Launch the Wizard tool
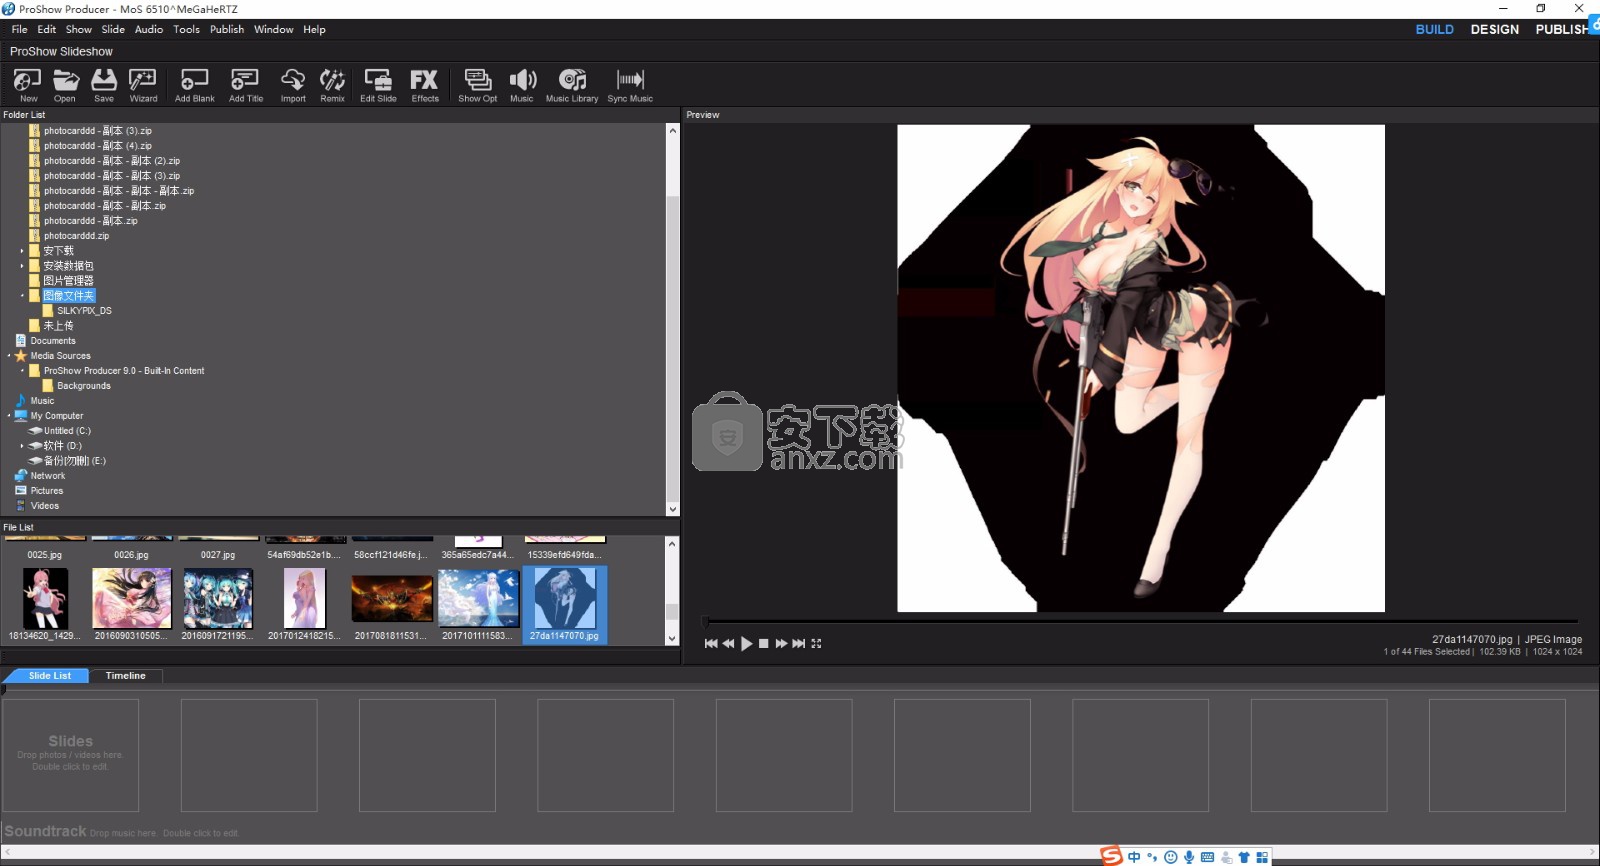Screen dimensions: 1600x866 [x=143, y=84]
